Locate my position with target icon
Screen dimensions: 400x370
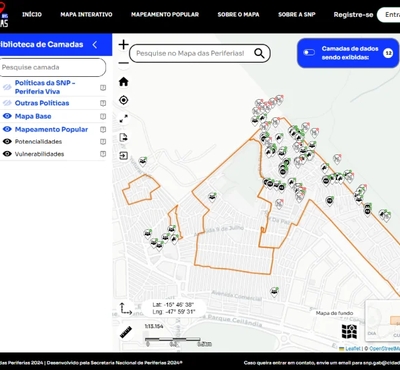tap(124, 100)
